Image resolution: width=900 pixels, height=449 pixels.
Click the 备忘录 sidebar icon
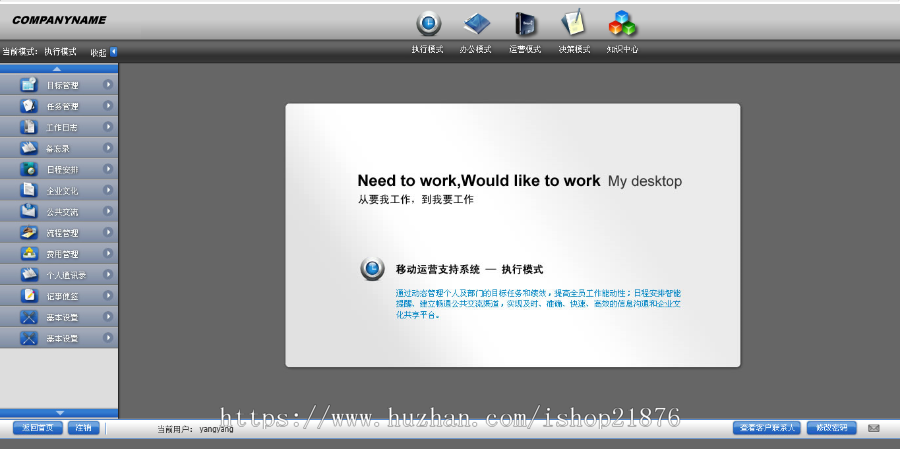point(29,148)
